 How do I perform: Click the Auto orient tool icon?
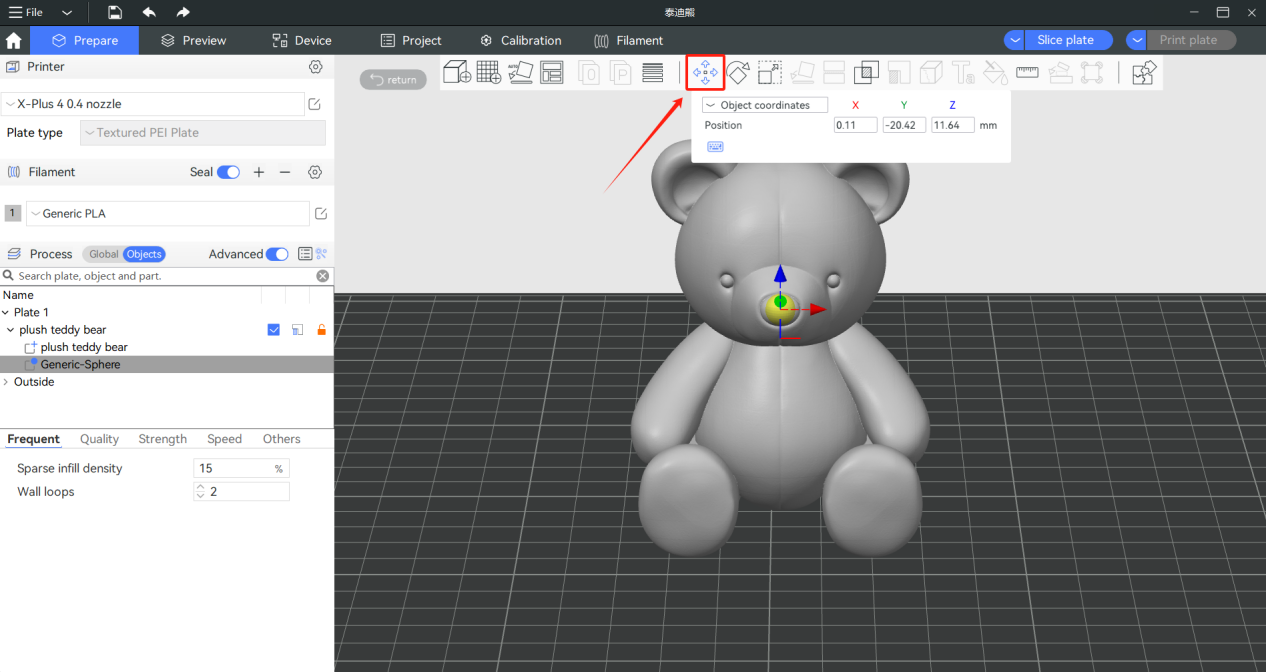click(x=520, y=72)
